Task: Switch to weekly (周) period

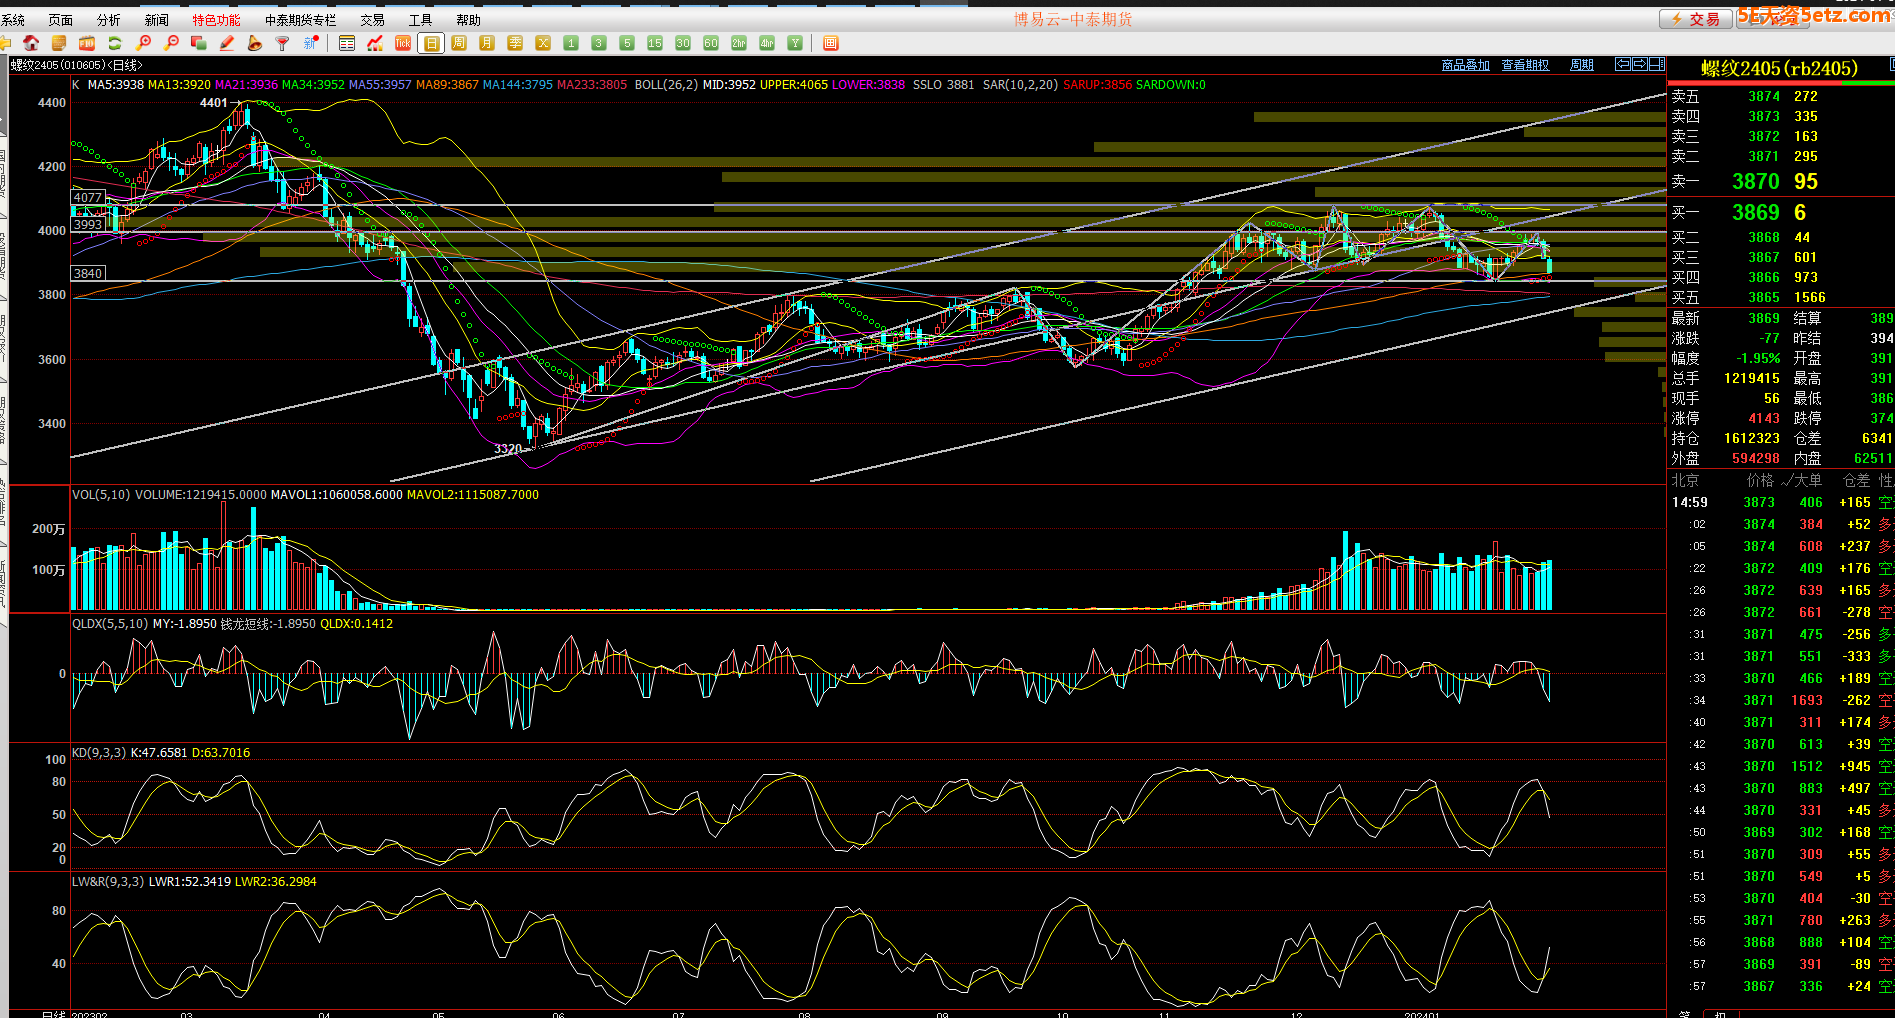Action: tap(459, 43)
